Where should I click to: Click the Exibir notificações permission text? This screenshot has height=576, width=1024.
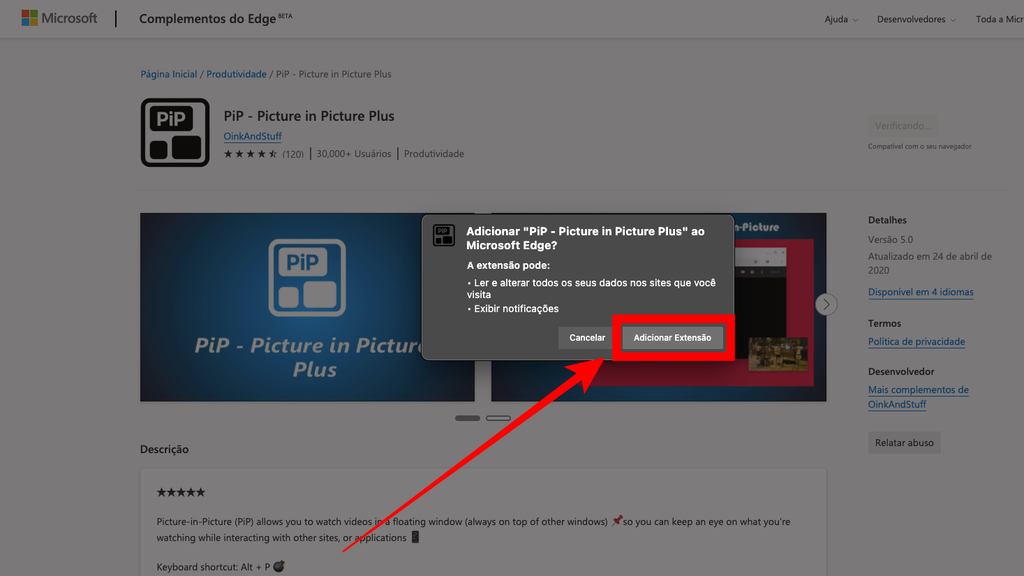click(516, 309)
